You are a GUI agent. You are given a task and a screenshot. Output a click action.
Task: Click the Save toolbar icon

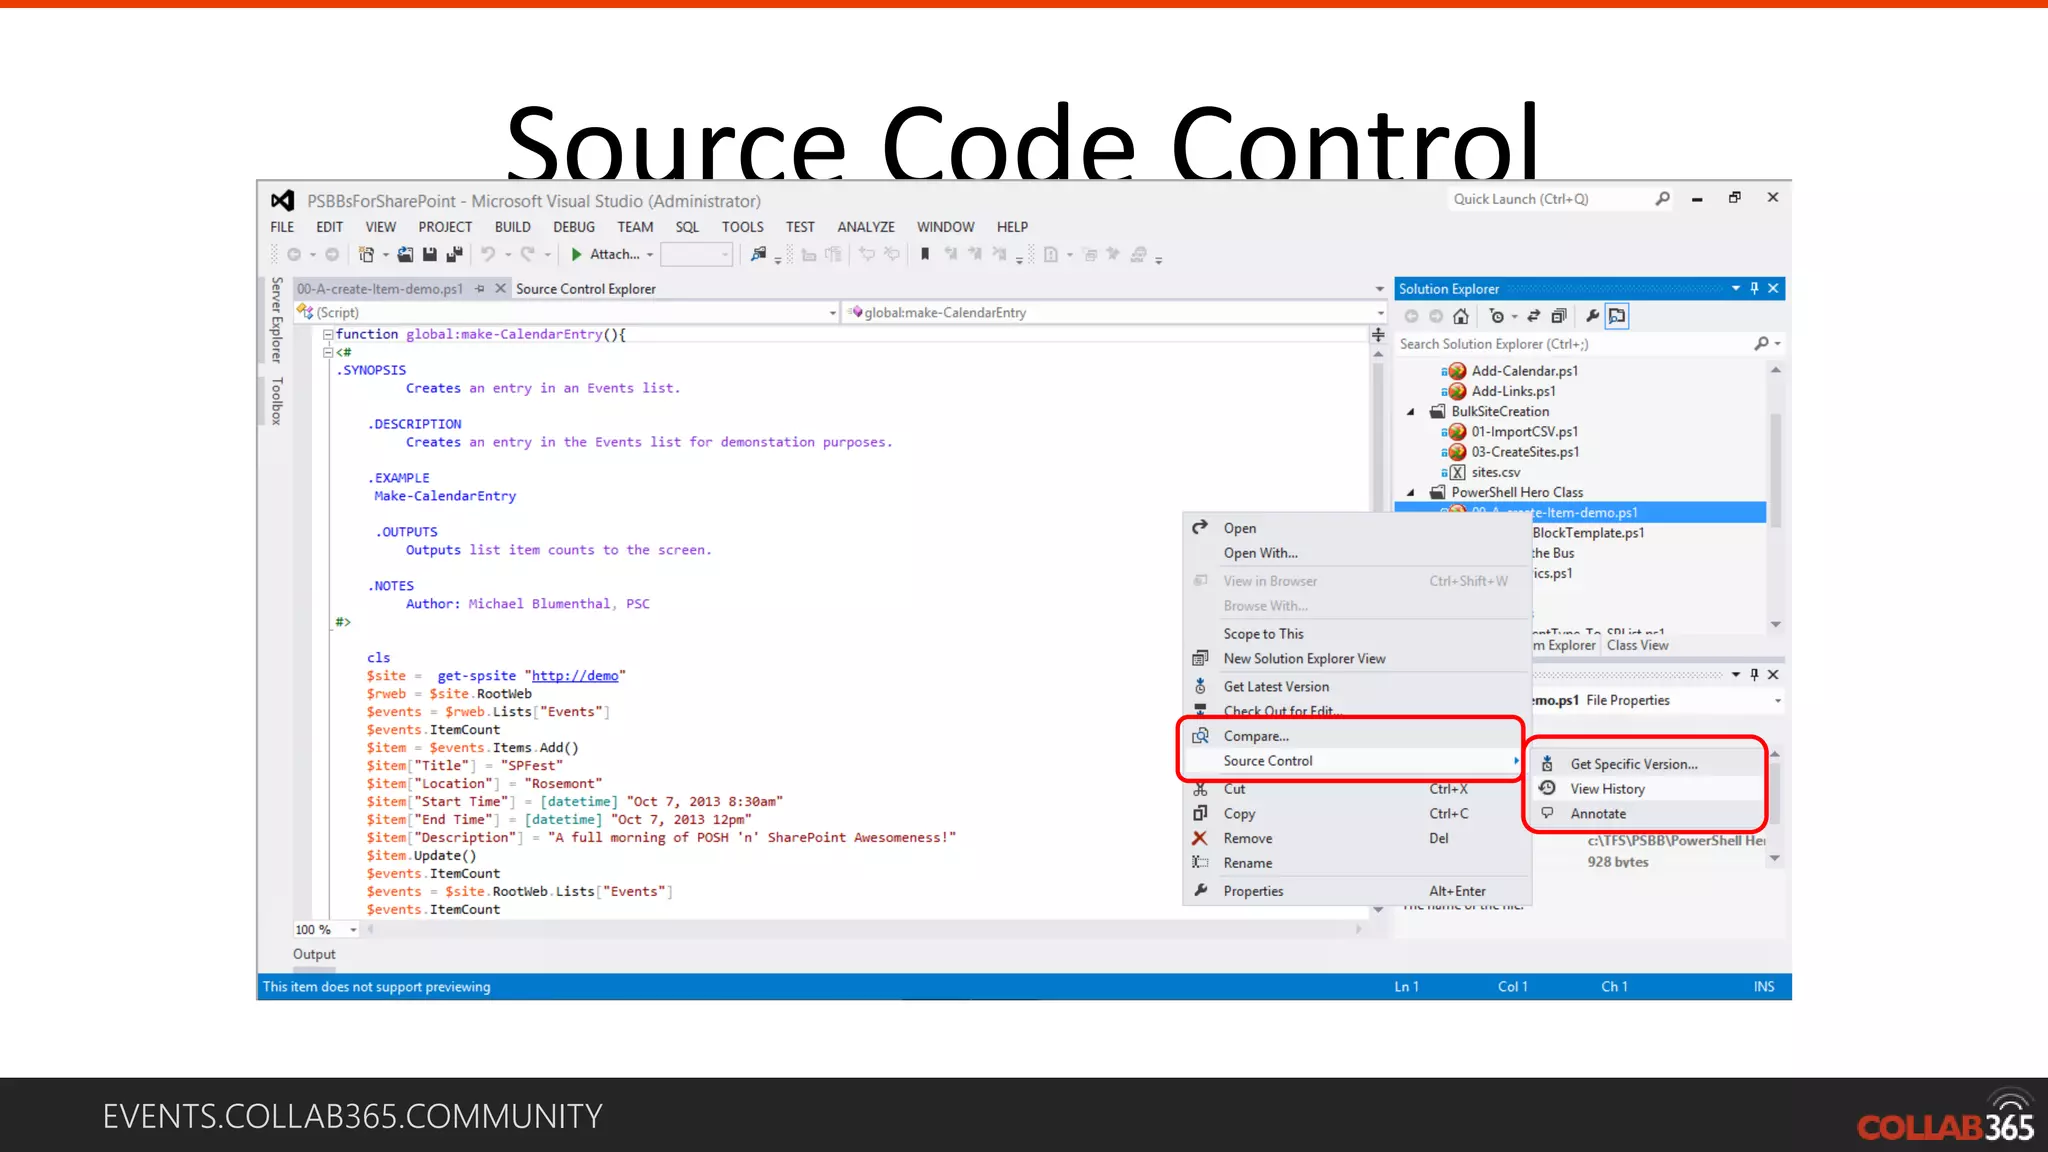[x=430, y=255]
